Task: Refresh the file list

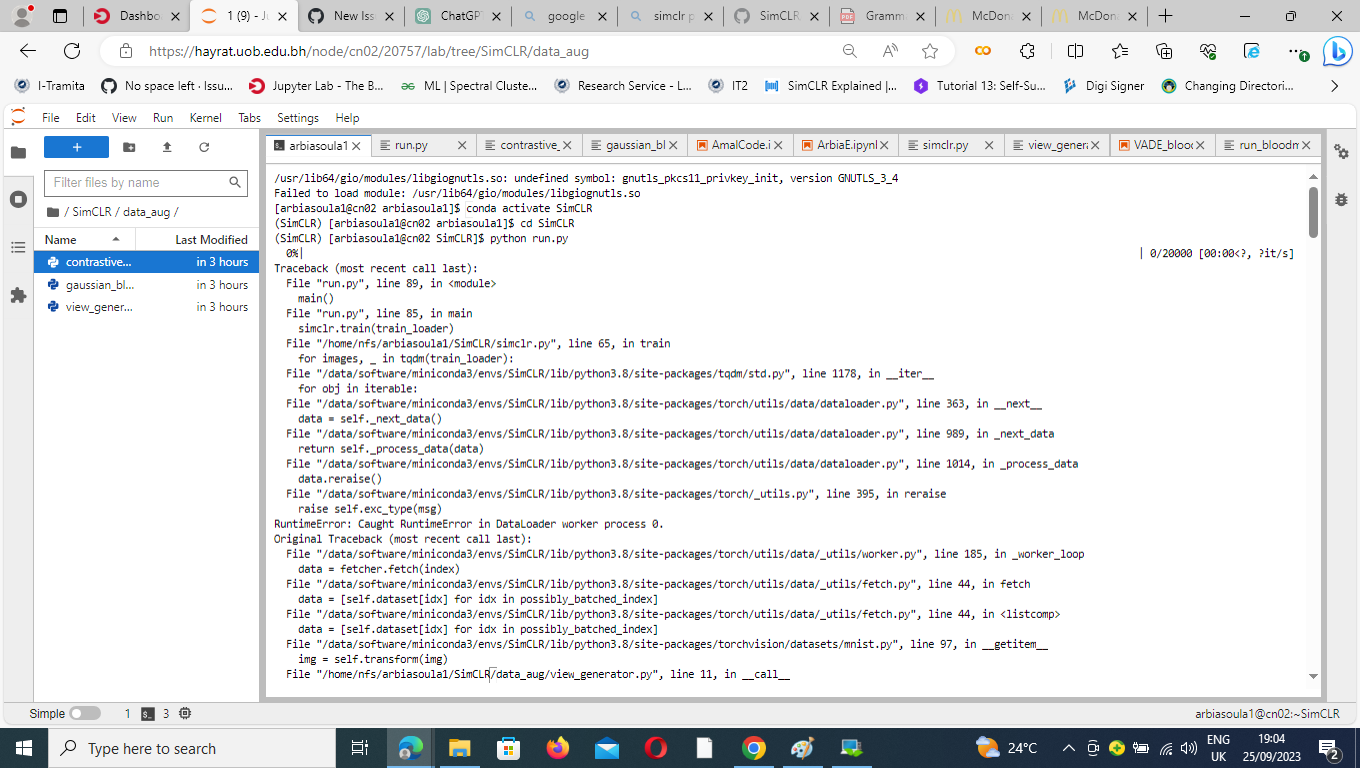Action: click(203, 146)
